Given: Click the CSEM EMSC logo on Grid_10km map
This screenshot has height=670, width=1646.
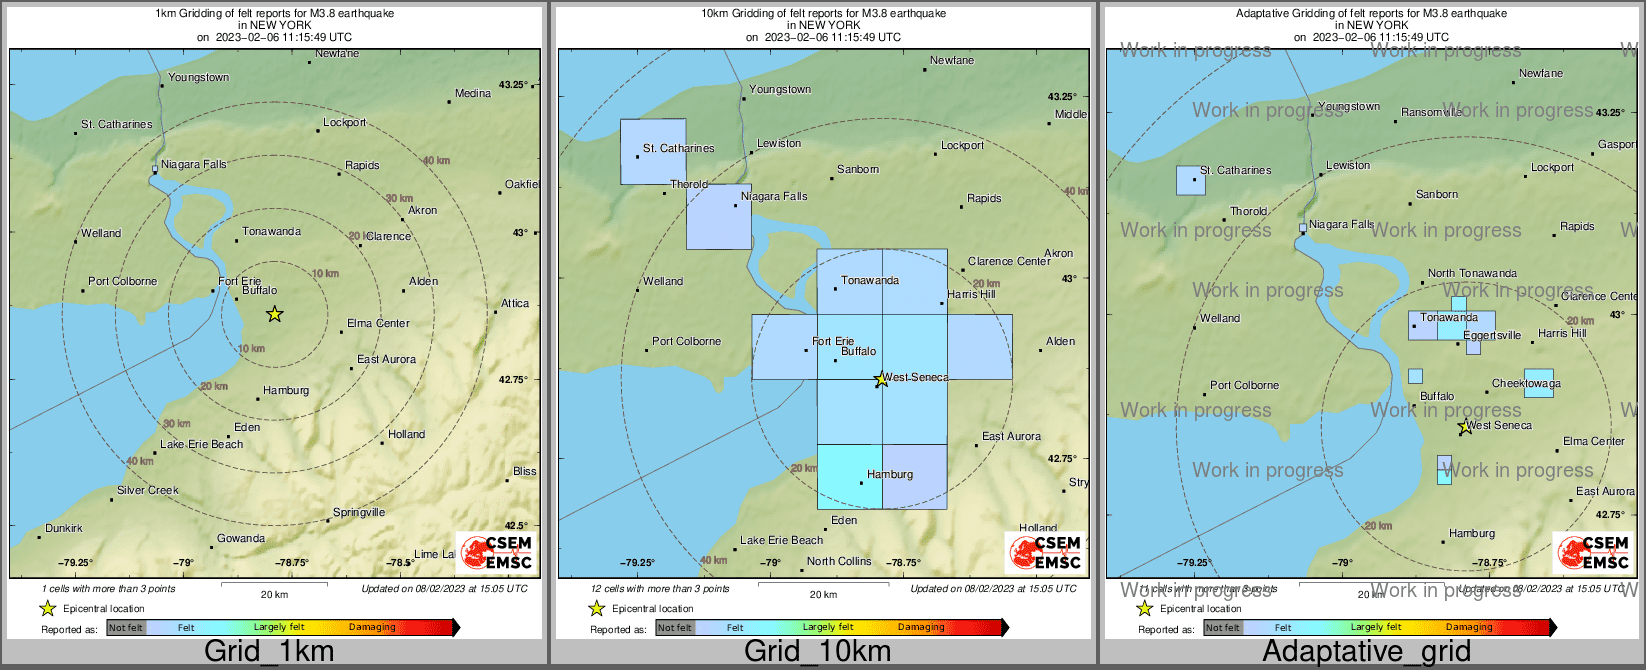Looking at the screenshot, I should [1045, 553].
